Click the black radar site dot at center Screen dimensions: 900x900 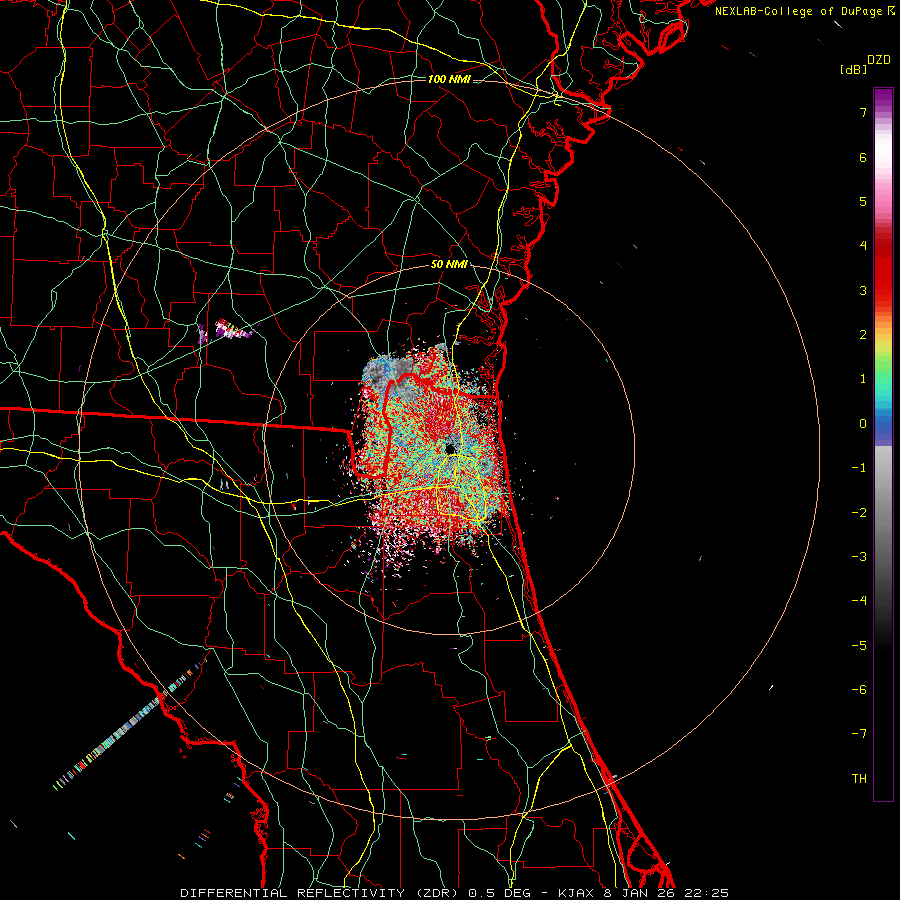(x=450, y=449)
